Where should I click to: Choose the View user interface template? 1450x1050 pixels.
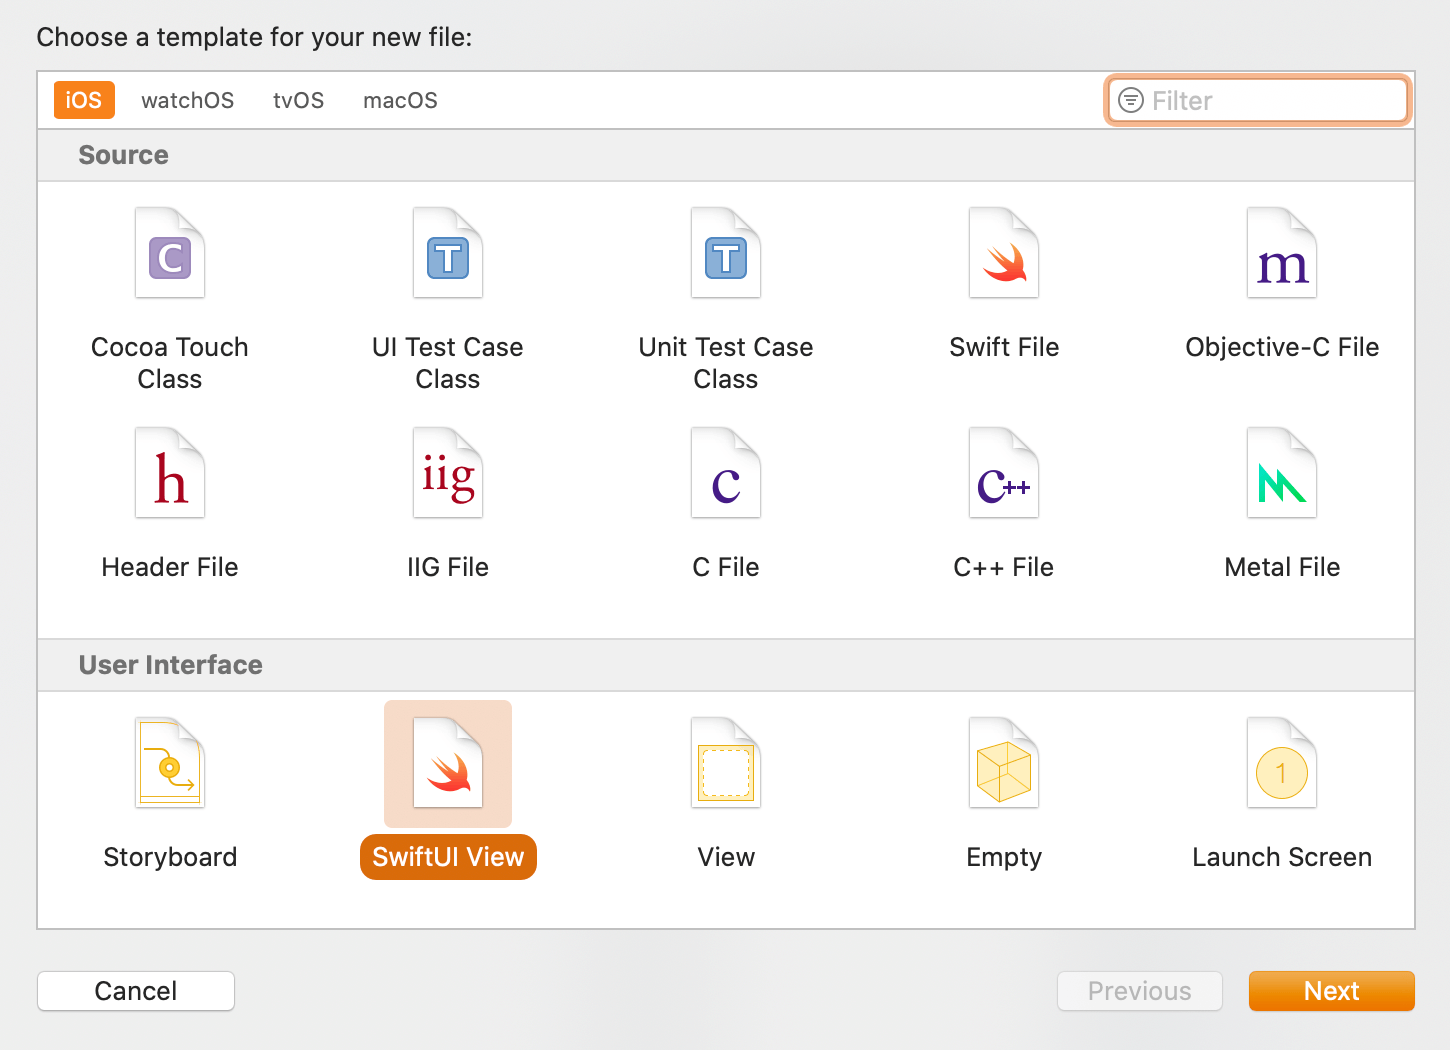click(x=726, y=764)
